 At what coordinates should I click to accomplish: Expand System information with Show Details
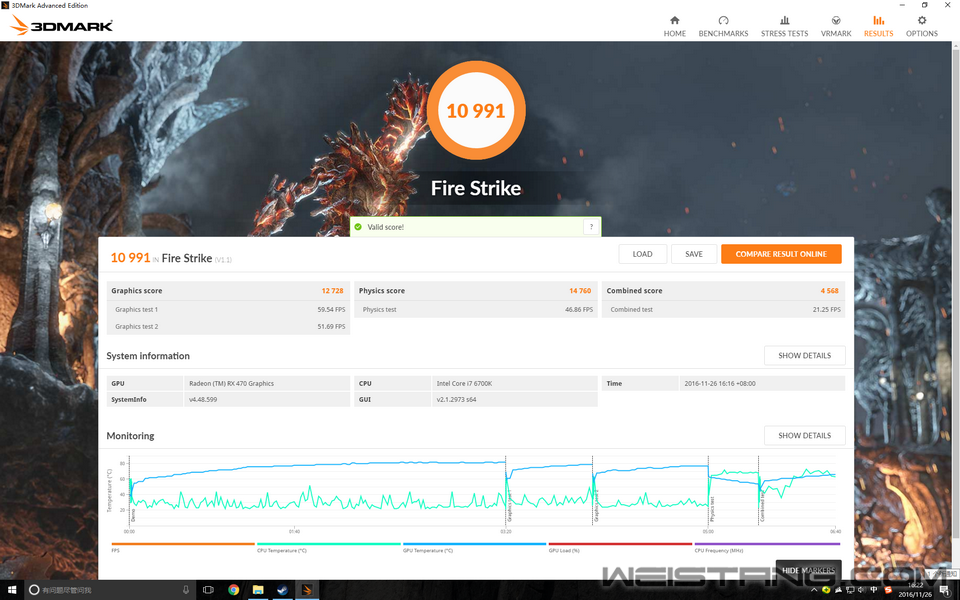804,356
